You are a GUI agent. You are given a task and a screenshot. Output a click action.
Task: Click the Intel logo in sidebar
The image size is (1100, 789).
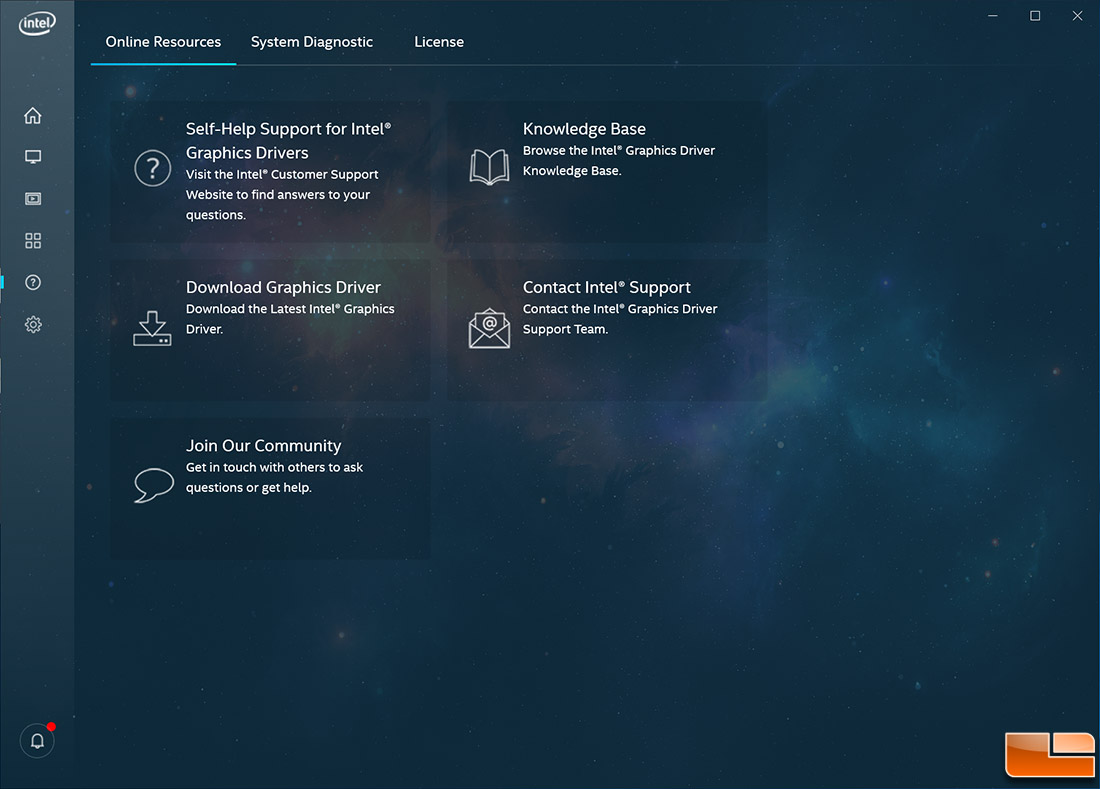(x=37, y=23)
